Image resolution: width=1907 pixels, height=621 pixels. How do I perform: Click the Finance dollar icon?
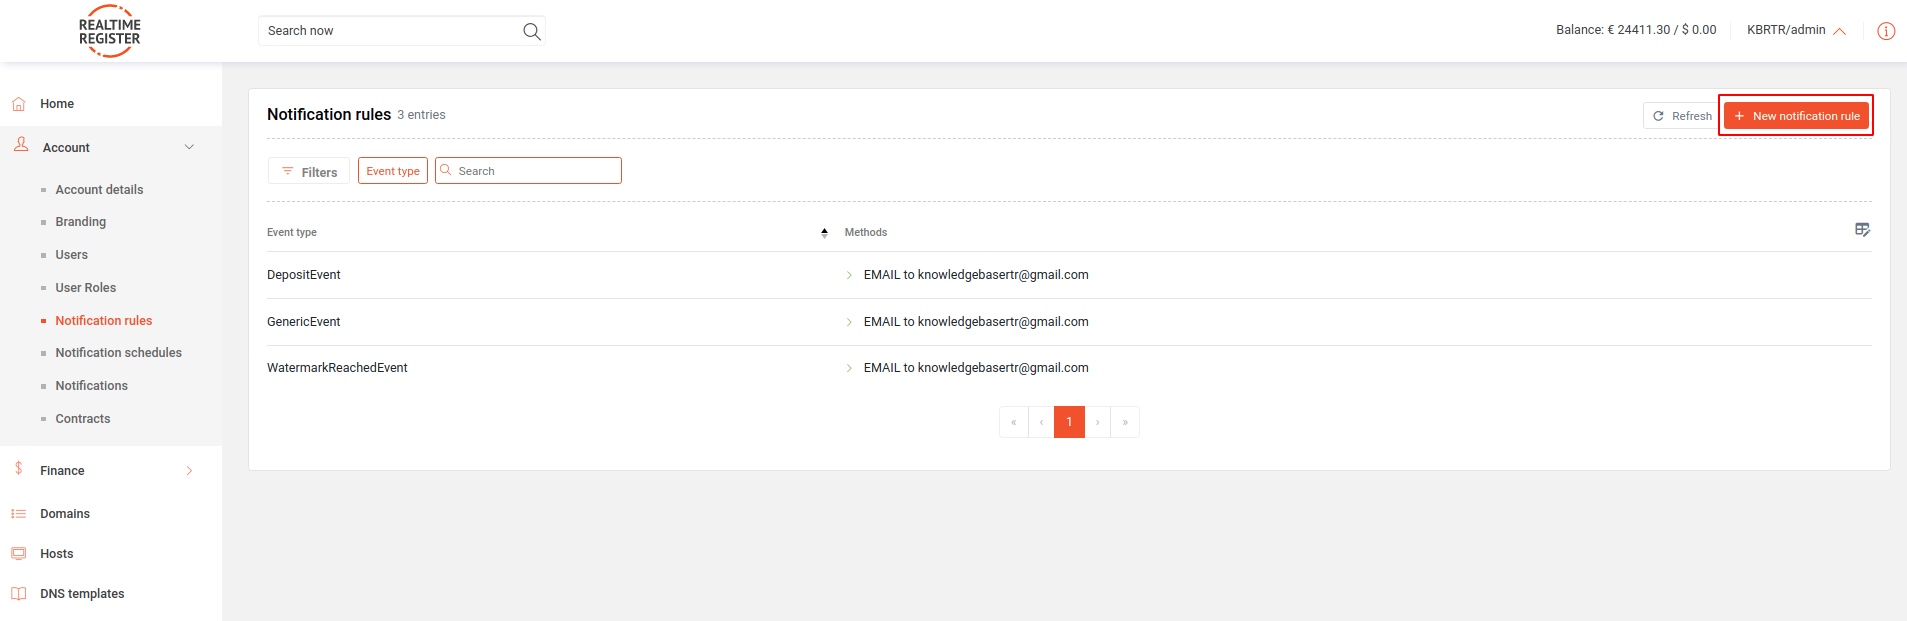click(x=19, y=468)
